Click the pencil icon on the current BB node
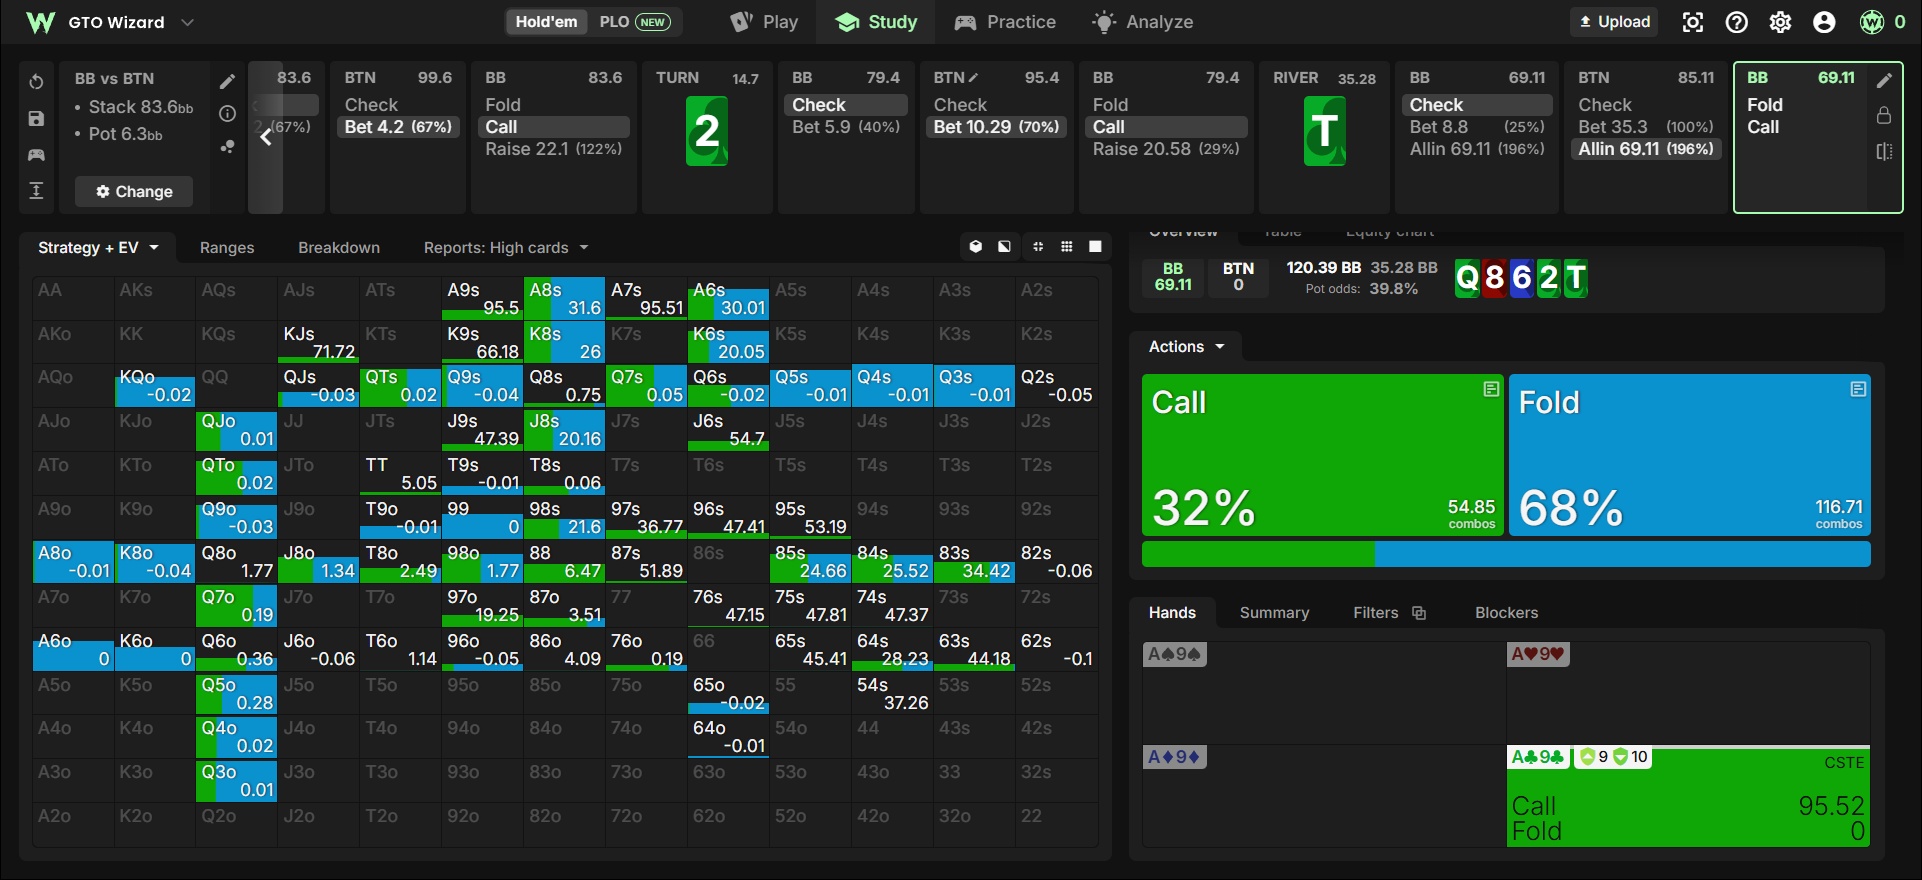The width and height of the screenshot is (1922, 880). point(1884,80)
